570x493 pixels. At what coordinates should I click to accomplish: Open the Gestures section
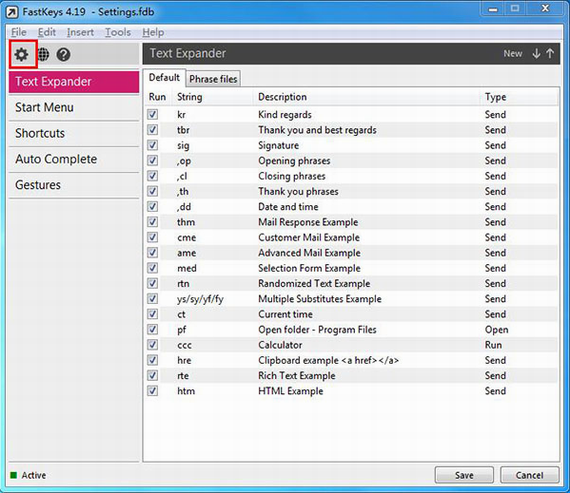tap(74, 185)
